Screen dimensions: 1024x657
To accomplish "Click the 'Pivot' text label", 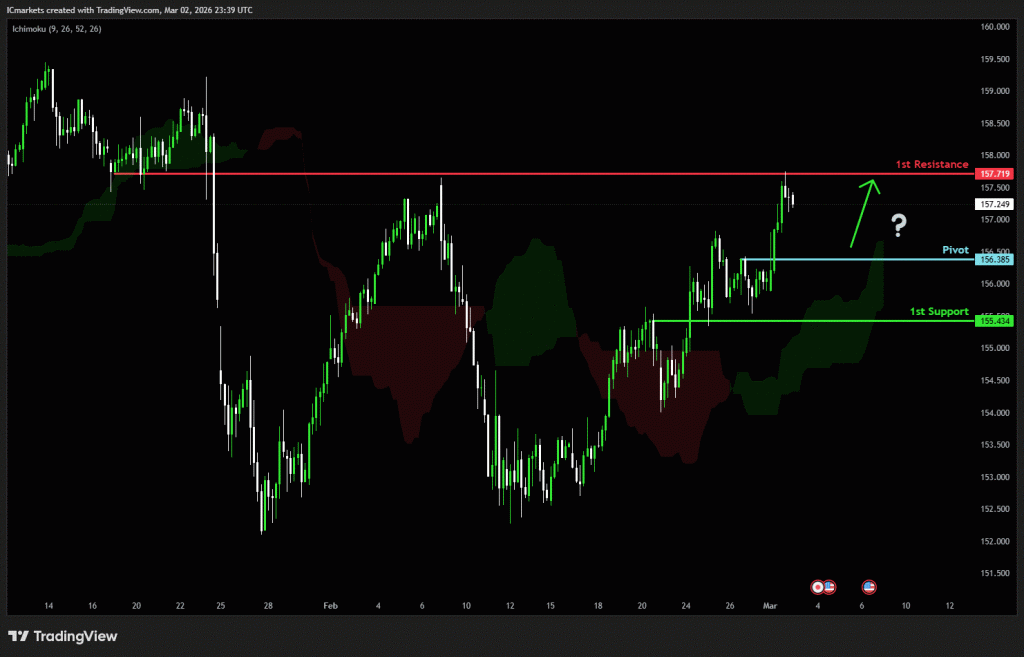I will pos(955,249).
